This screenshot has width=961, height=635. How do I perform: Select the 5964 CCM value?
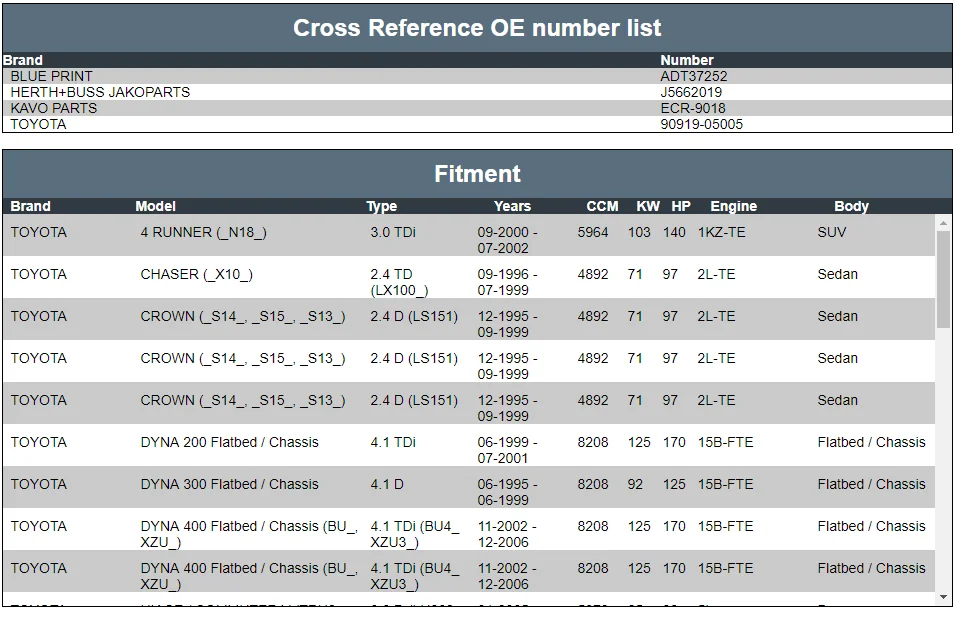pyautogui.click(x=593, y=232)
